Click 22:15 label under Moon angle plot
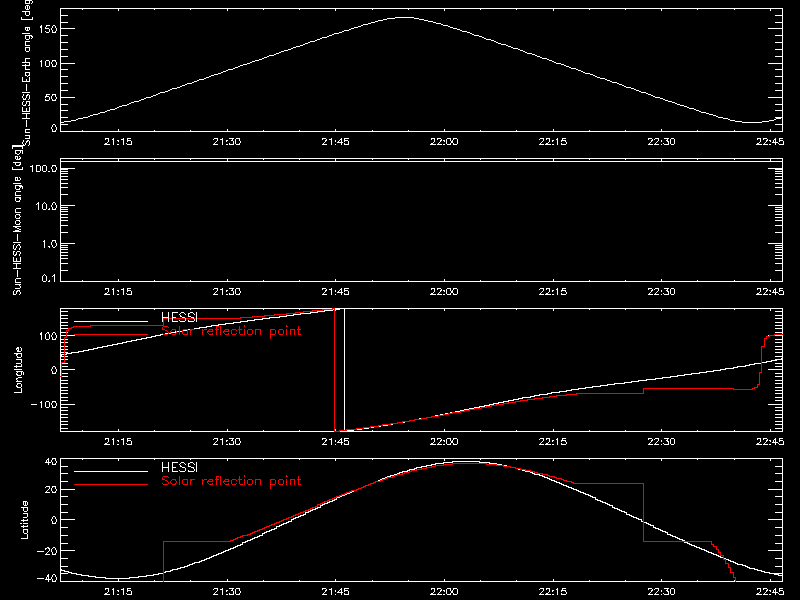Screen dimensions: 800x600 click(553, 292)
